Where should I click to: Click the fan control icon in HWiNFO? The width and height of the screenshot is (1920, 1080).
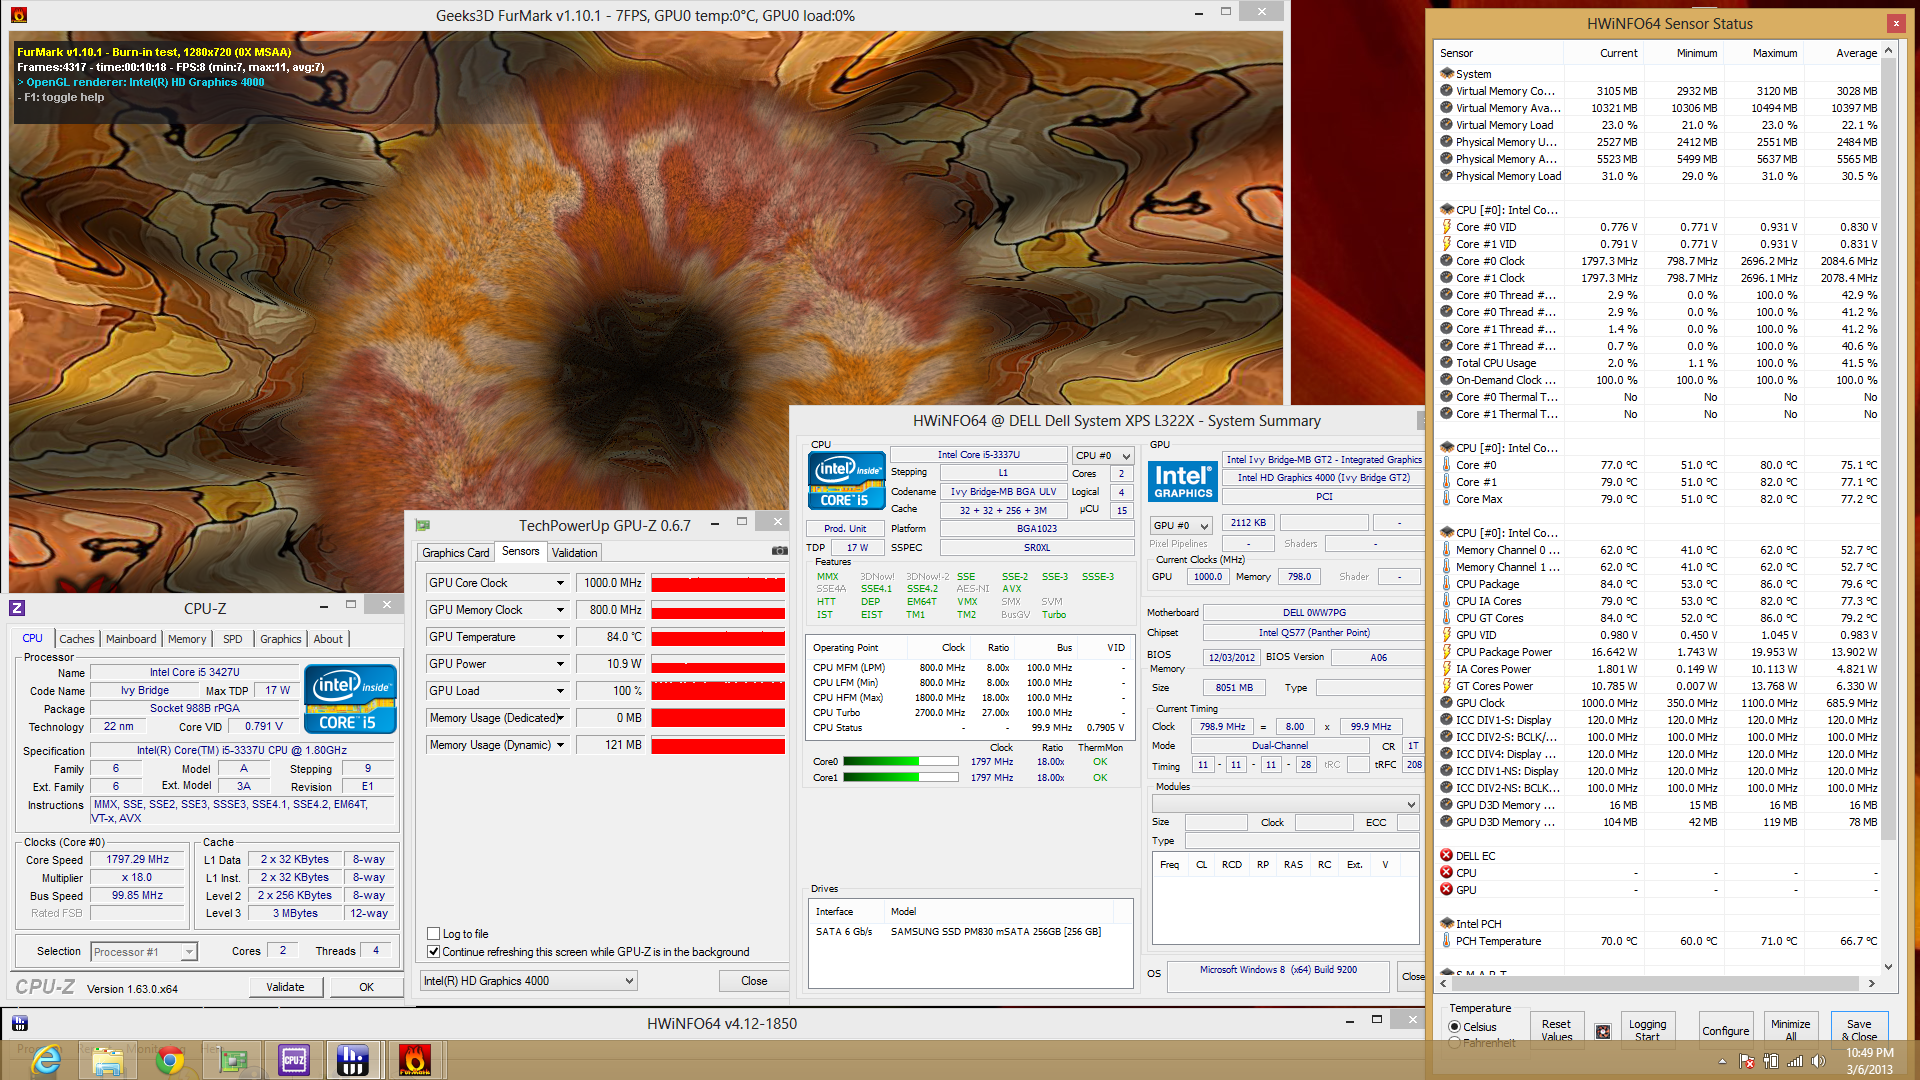[1603, 1031]
